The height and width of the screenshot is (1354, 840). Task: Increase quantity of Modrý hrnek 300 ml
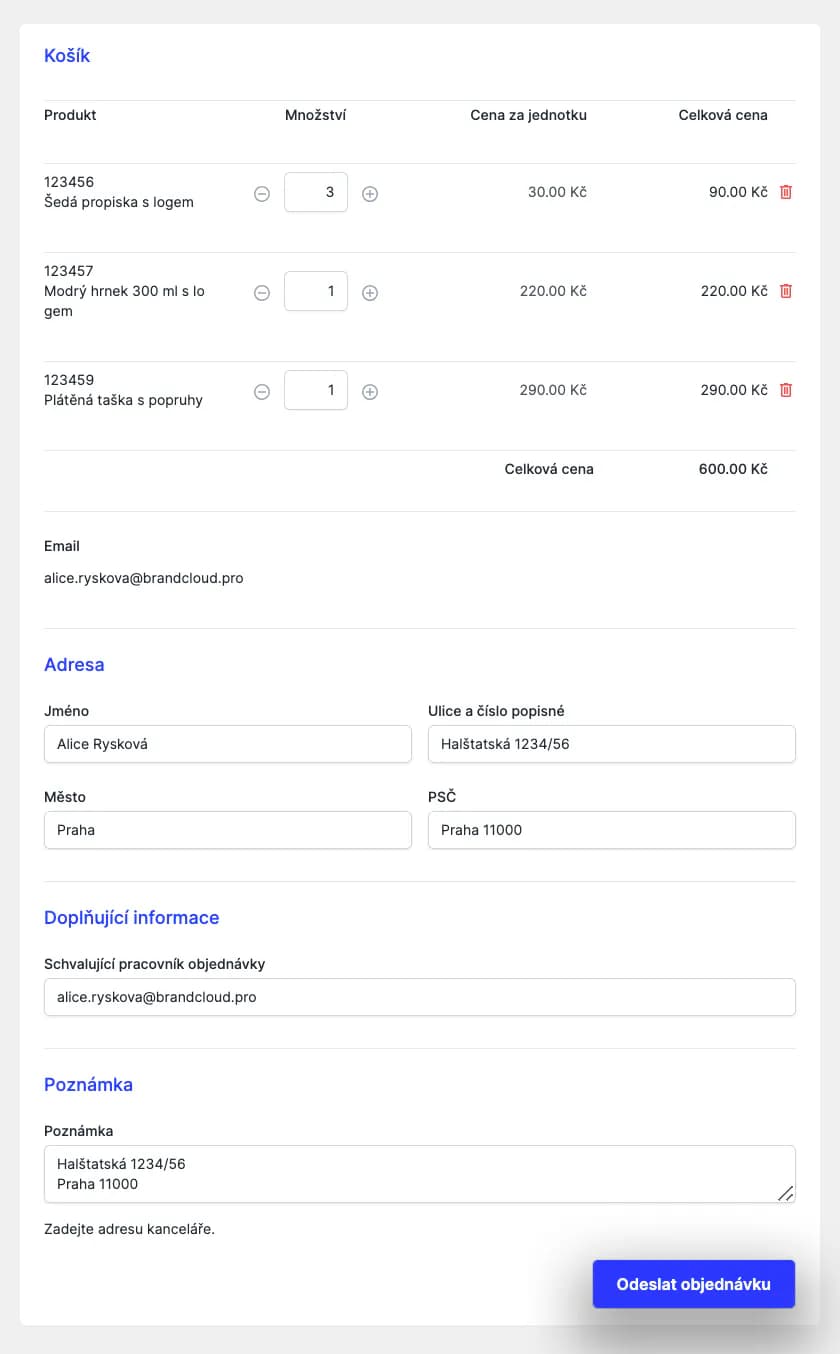pyautogui.click(x=370, y=293)
